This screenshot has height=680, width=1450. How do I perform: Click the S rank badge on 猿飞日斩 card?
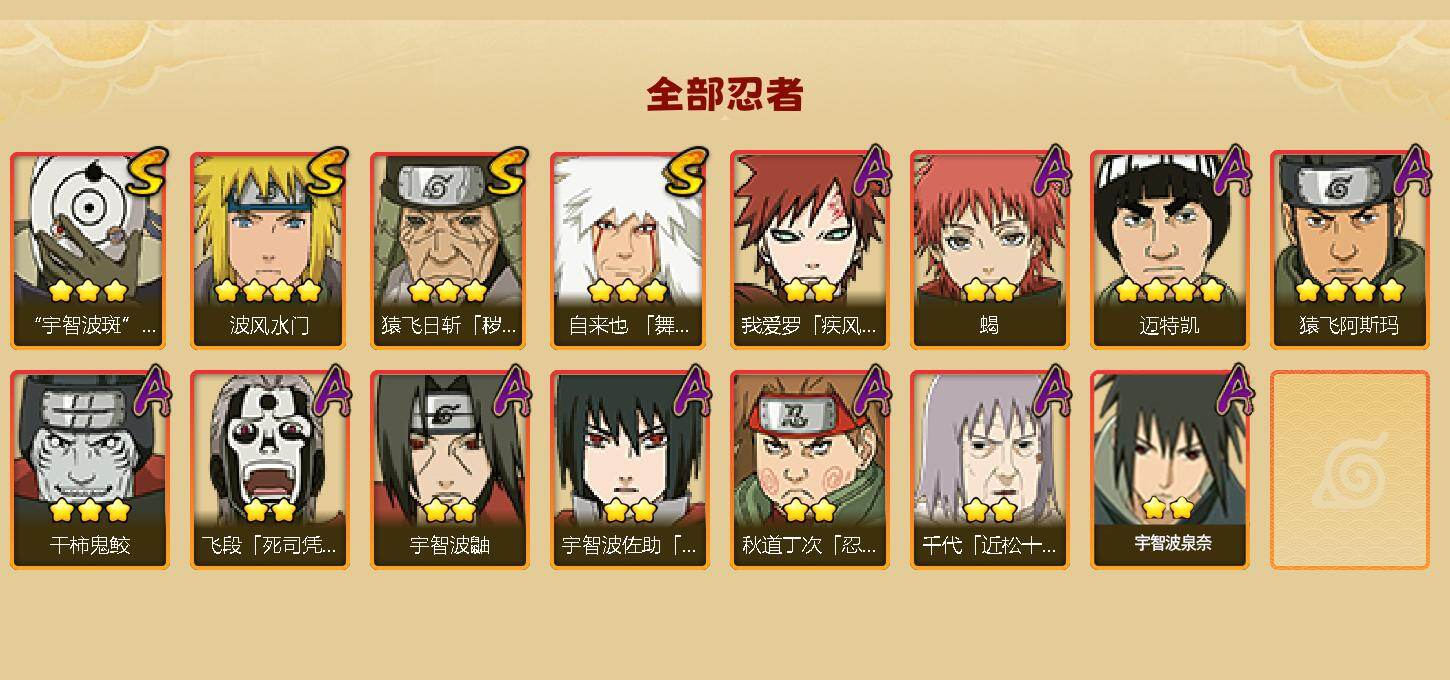coord(508,170)
